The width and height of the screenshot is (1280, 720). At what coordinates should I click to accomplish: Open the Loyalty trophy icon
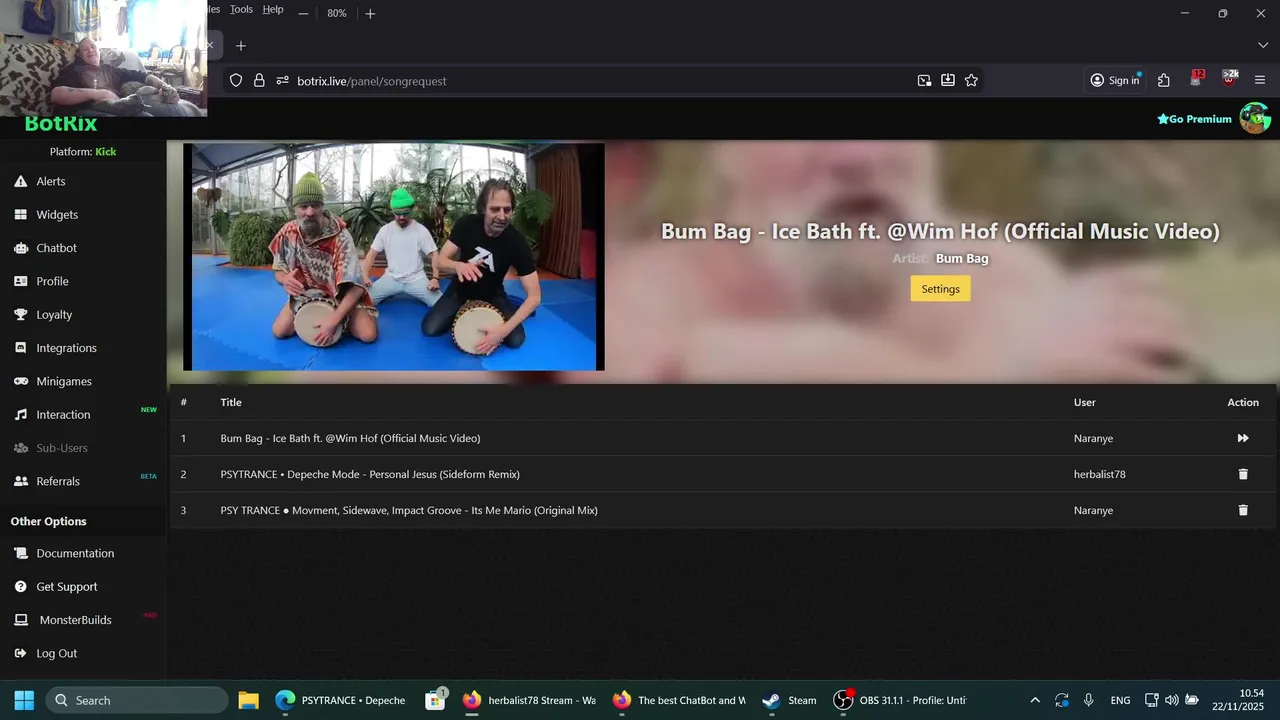(x=20, y=314)
